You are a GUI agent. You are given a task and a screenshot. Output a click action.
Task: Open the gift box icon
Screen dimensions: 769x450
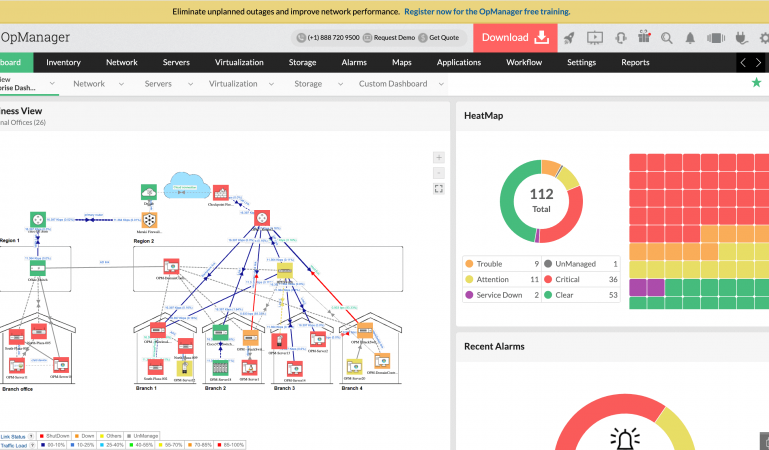coord(643,38)
